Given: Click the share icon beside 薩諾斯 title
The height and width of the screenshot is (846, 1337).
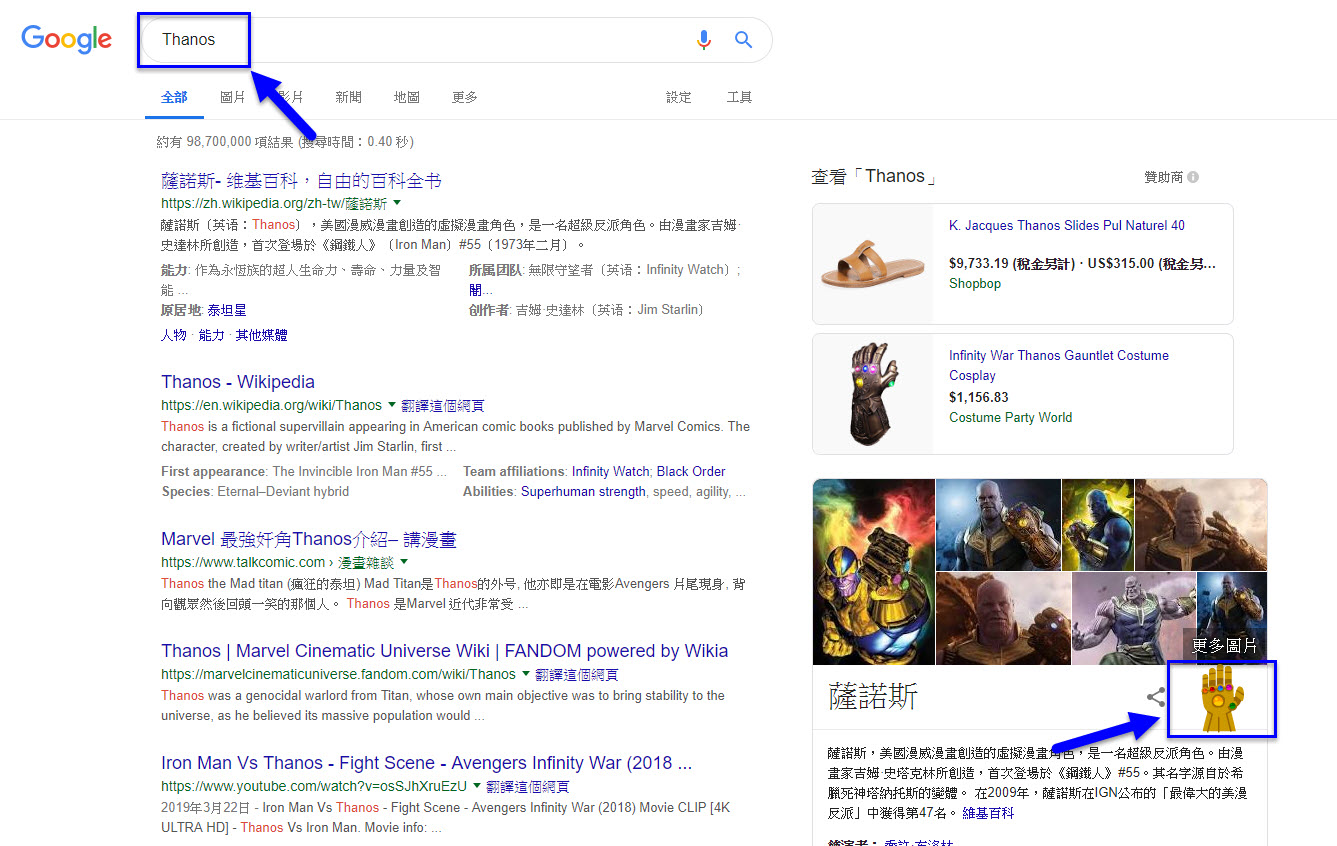Looking at the screenshot, I should pyautogui.click(x=1156, y=697).
